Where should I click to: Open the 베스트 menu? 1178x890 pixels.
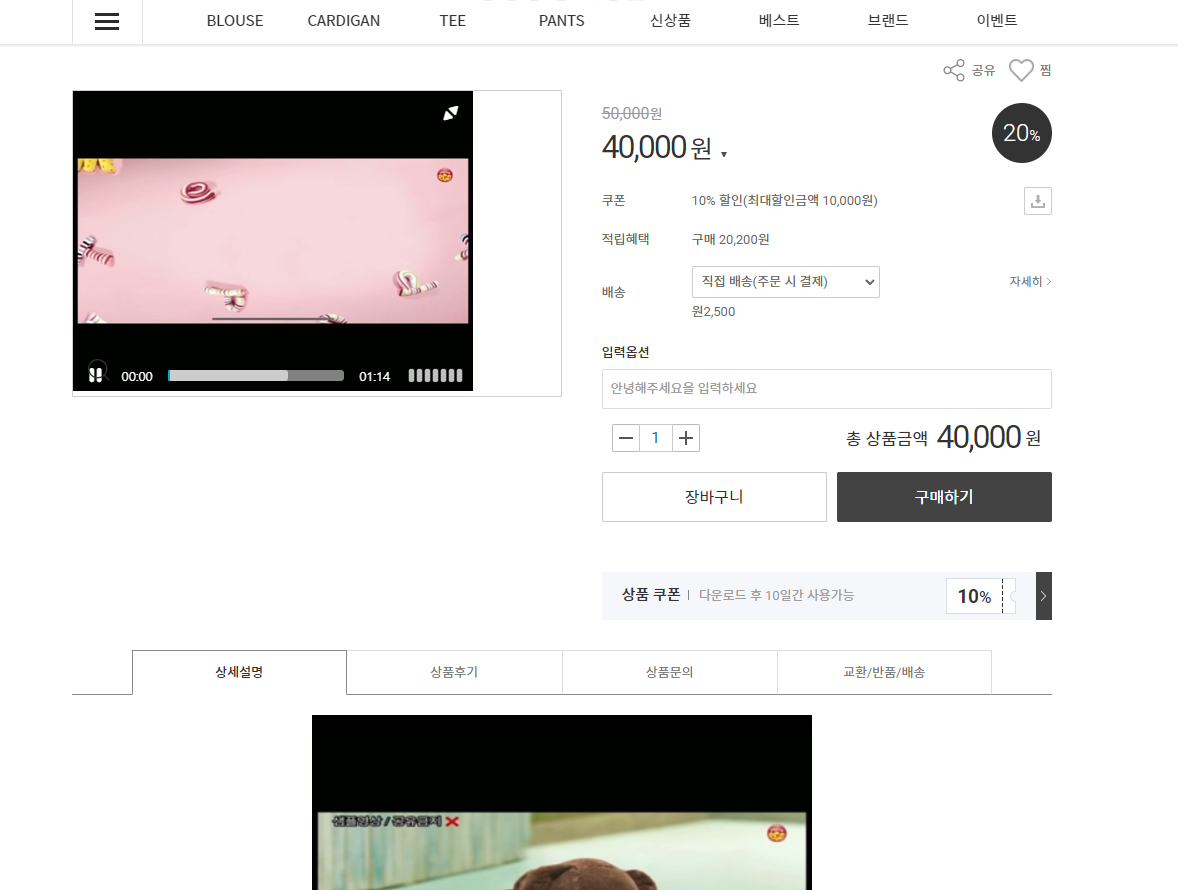tap(779, 21)
